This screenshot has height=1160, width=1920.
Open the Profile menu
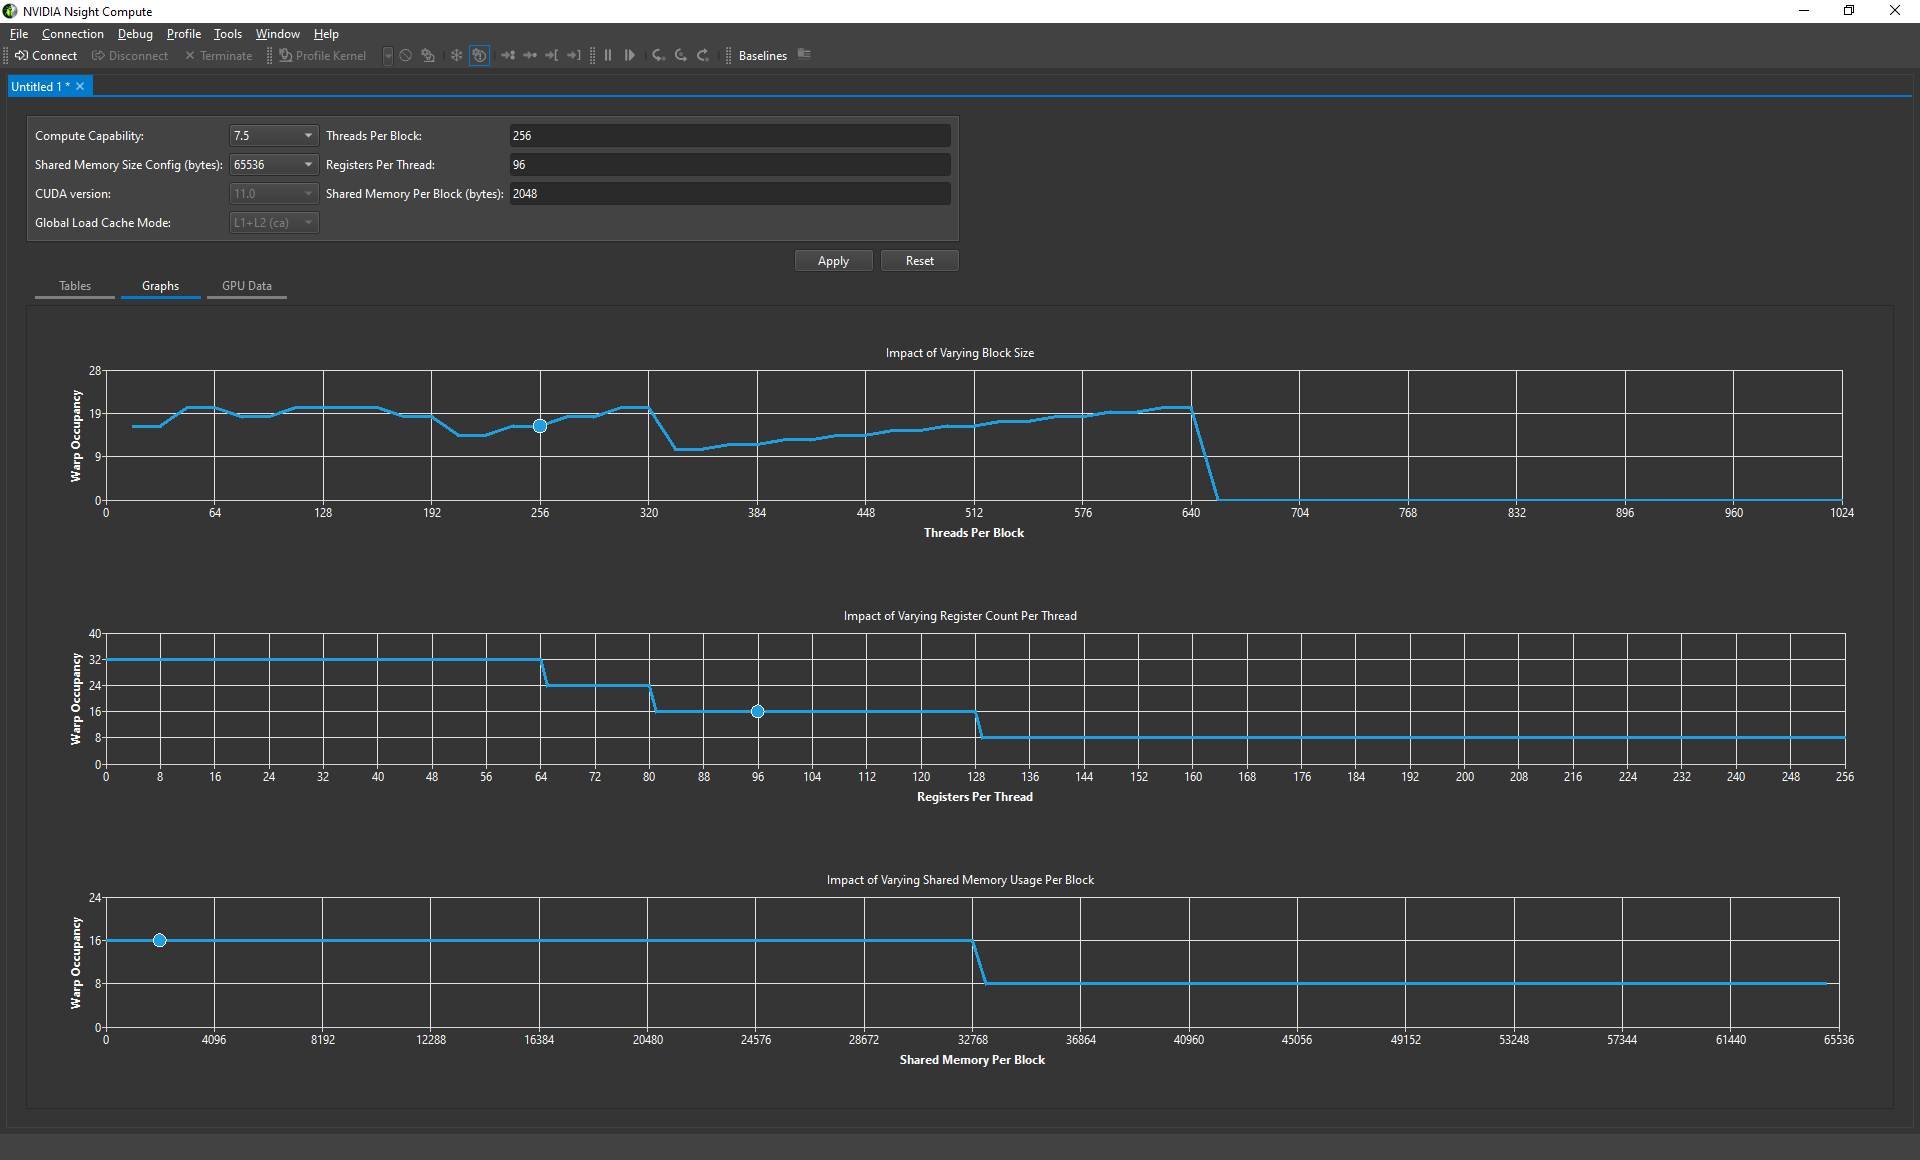pyautogui.click(x=184, y=34)
